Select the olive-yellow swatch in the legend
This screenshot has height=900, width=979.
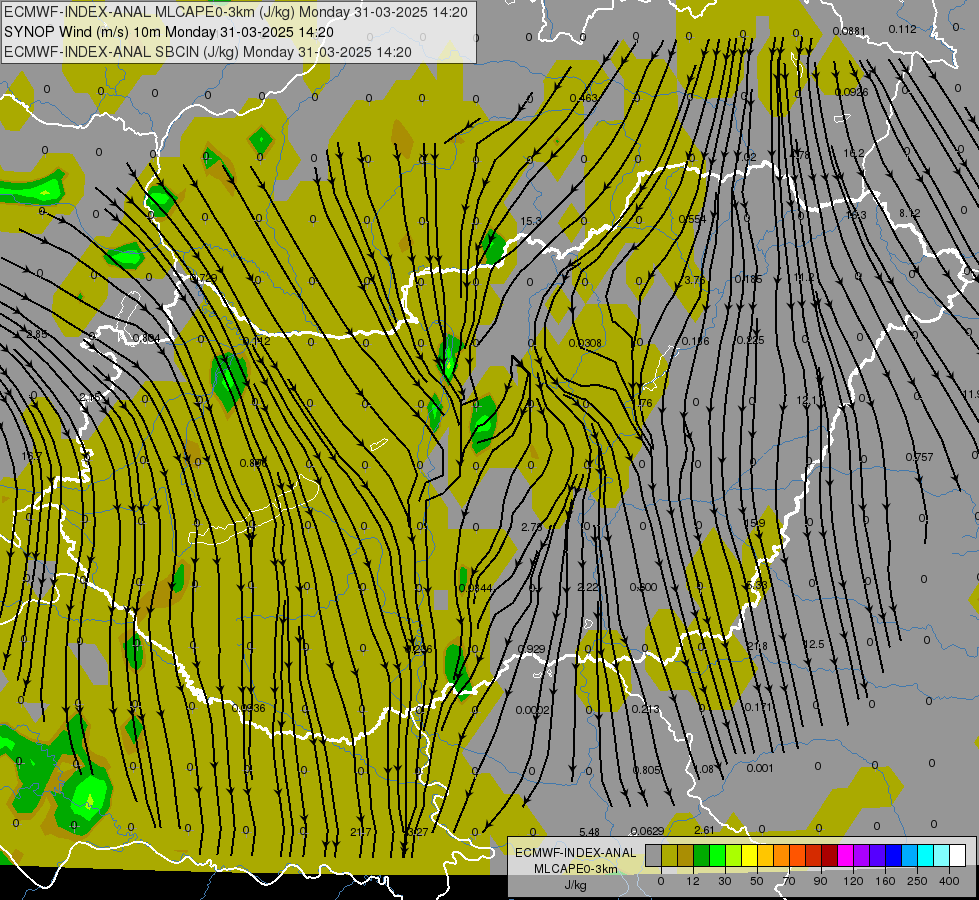[x=669, y=855]
